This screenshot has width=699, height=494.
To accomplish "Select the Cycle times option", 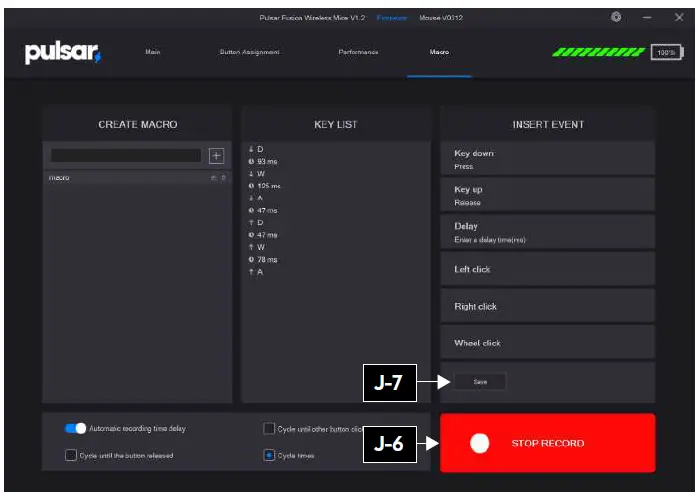I will pos(269,455).
